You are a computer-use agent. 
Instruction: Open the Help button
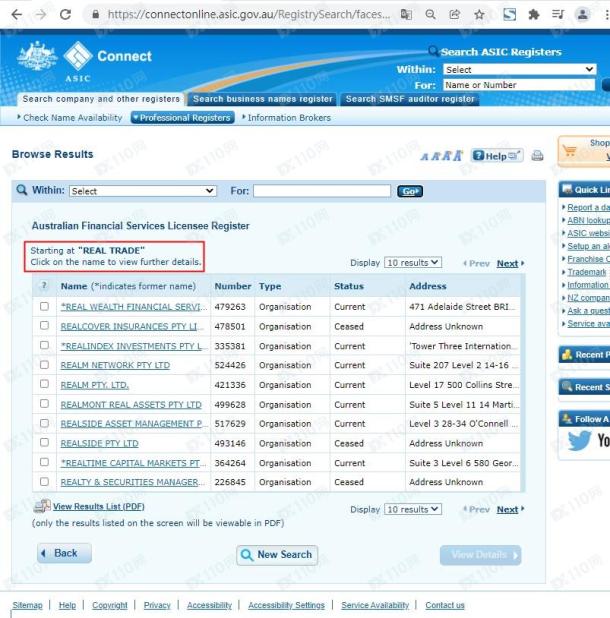[497, 156]
